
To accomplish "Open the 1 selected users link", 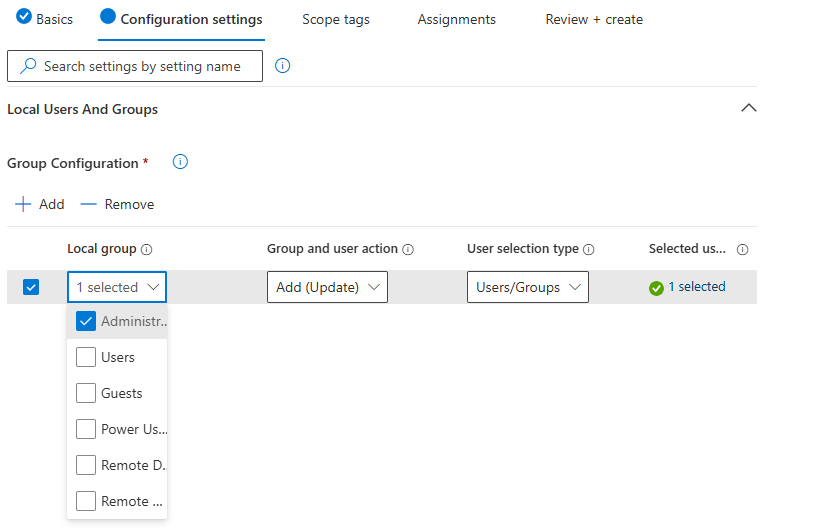I will (696, 287).
